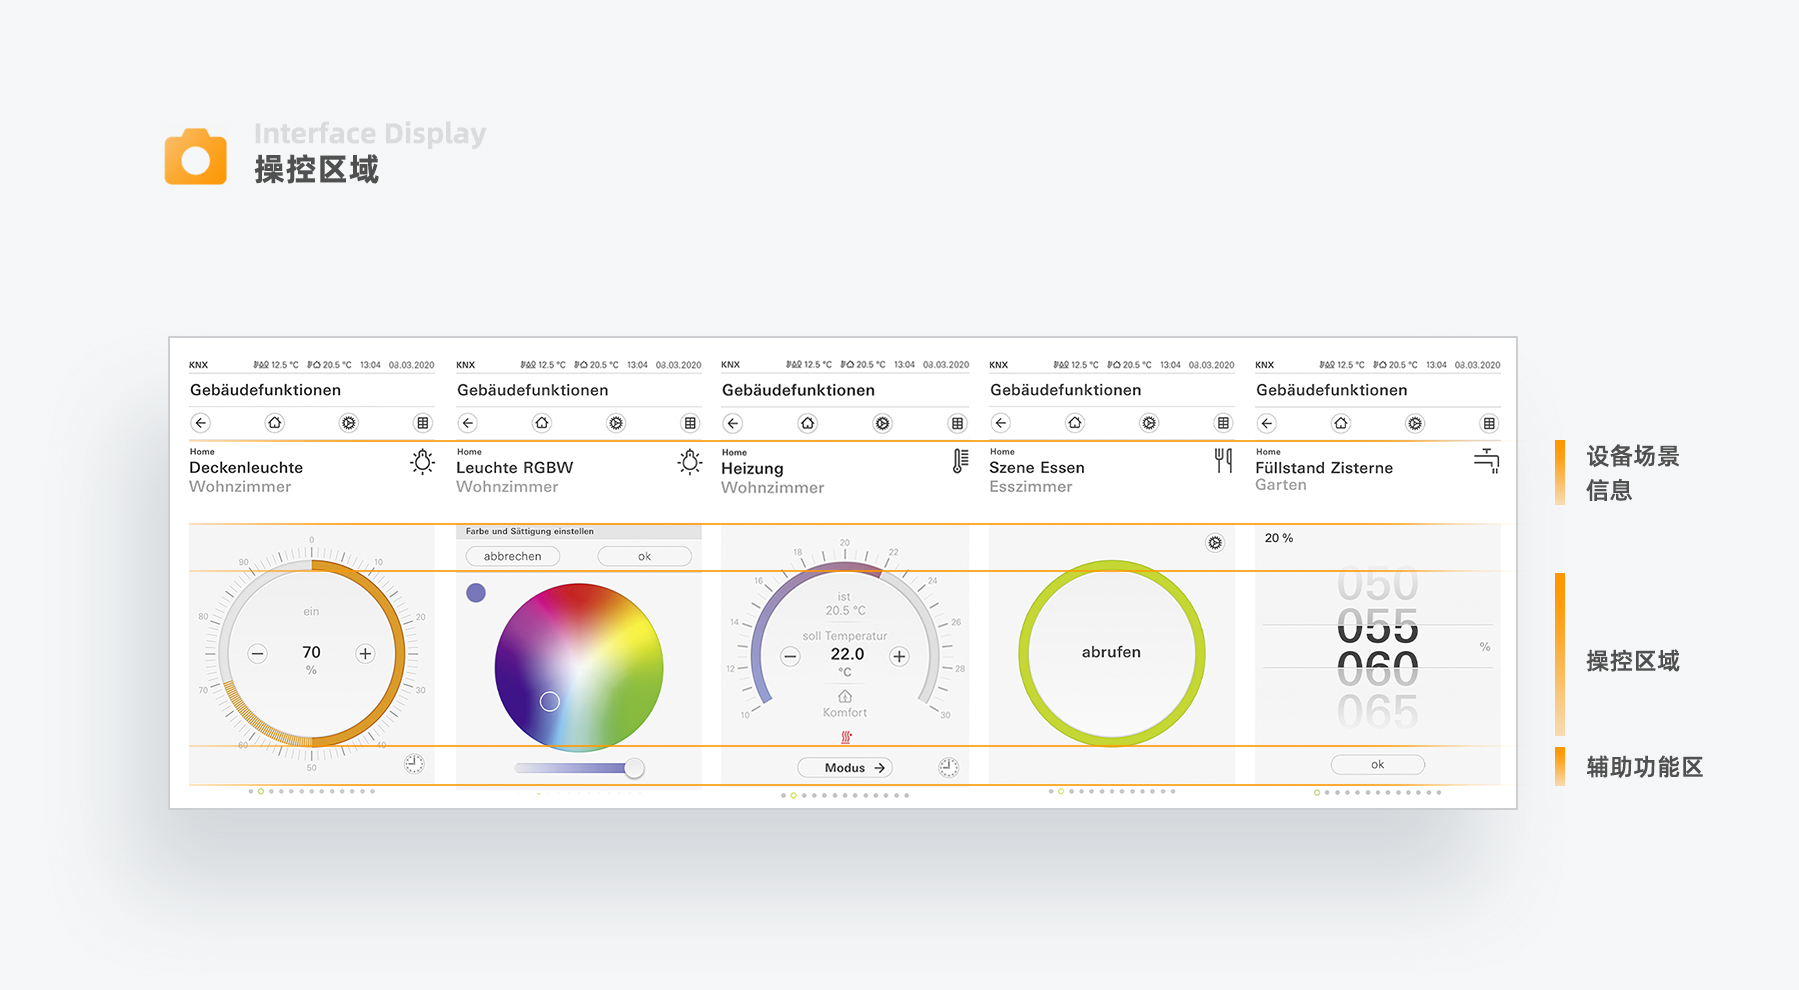The height and width of the screenshot is (990, 1799).
Task: Go home from Leuchte RGBW panel
Action: point(542,423)
